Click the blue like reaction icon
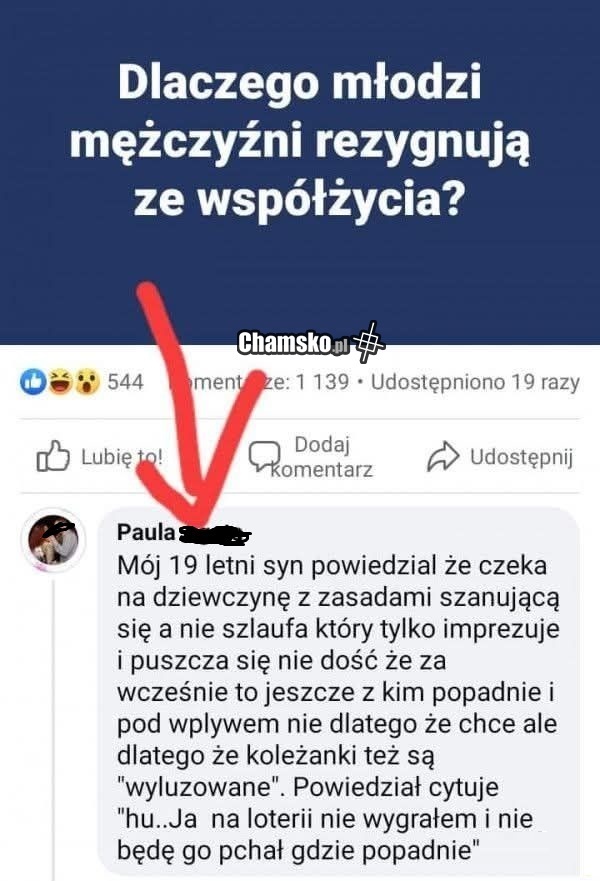This screenshot has width=600, height=881. [x=33, y=382]
